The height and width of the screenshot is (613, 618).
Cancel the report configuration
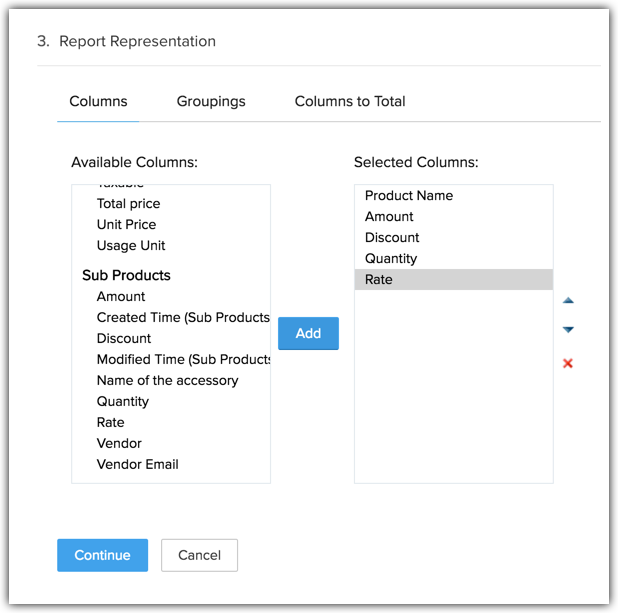(x=199, y=555)
